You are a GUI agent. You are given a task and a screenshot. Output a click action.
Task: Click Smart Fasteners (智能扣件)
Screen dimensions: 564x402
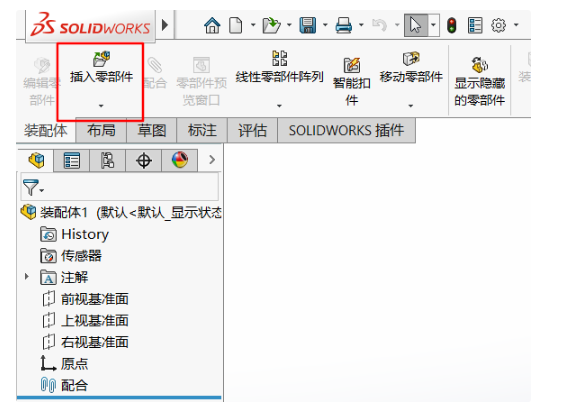click(351, 82)
